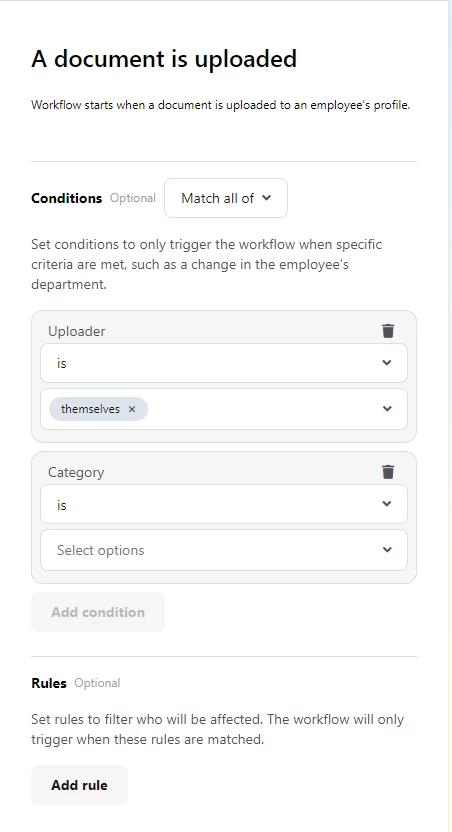Delete the Uploader condition with trash icon
The image size is (452, 832).
[388, 331]
